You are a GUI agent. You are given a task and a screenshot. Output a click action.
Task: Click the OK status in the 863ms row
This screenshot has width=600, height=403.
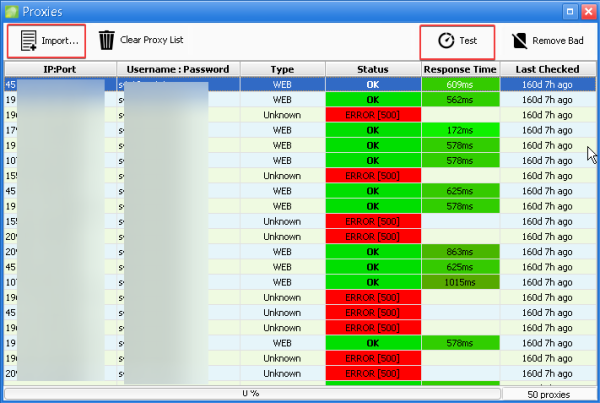click(x=373, y=252)
